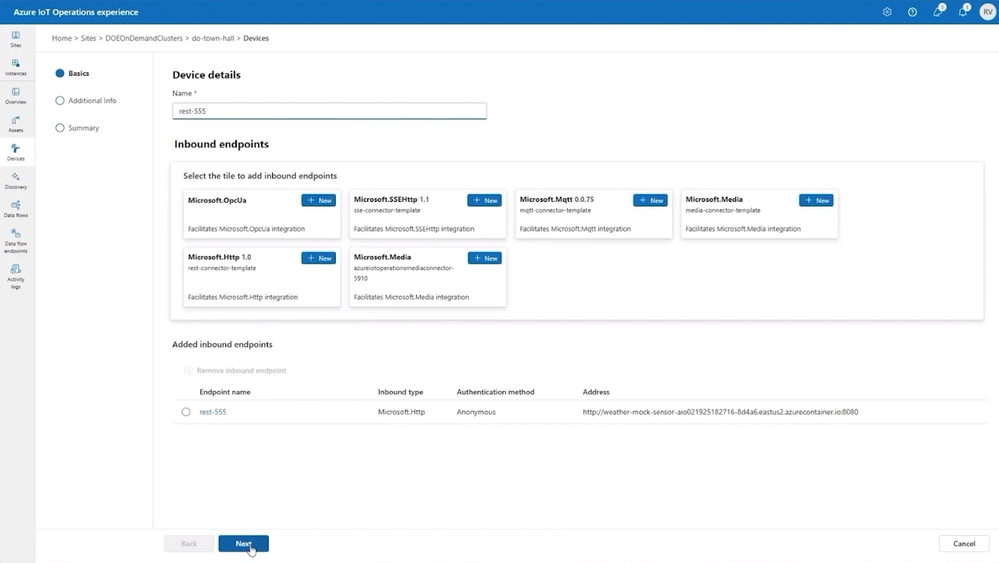Open the RV user account avatar

click(x=988, y=12)
